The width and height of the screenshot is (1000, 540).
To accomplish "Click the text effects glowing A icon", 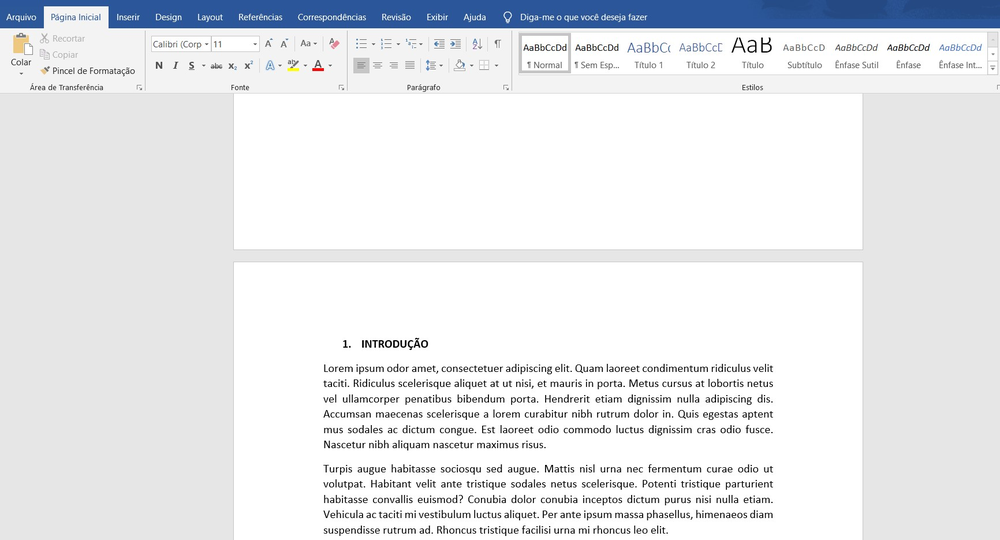I will point(270,65).
